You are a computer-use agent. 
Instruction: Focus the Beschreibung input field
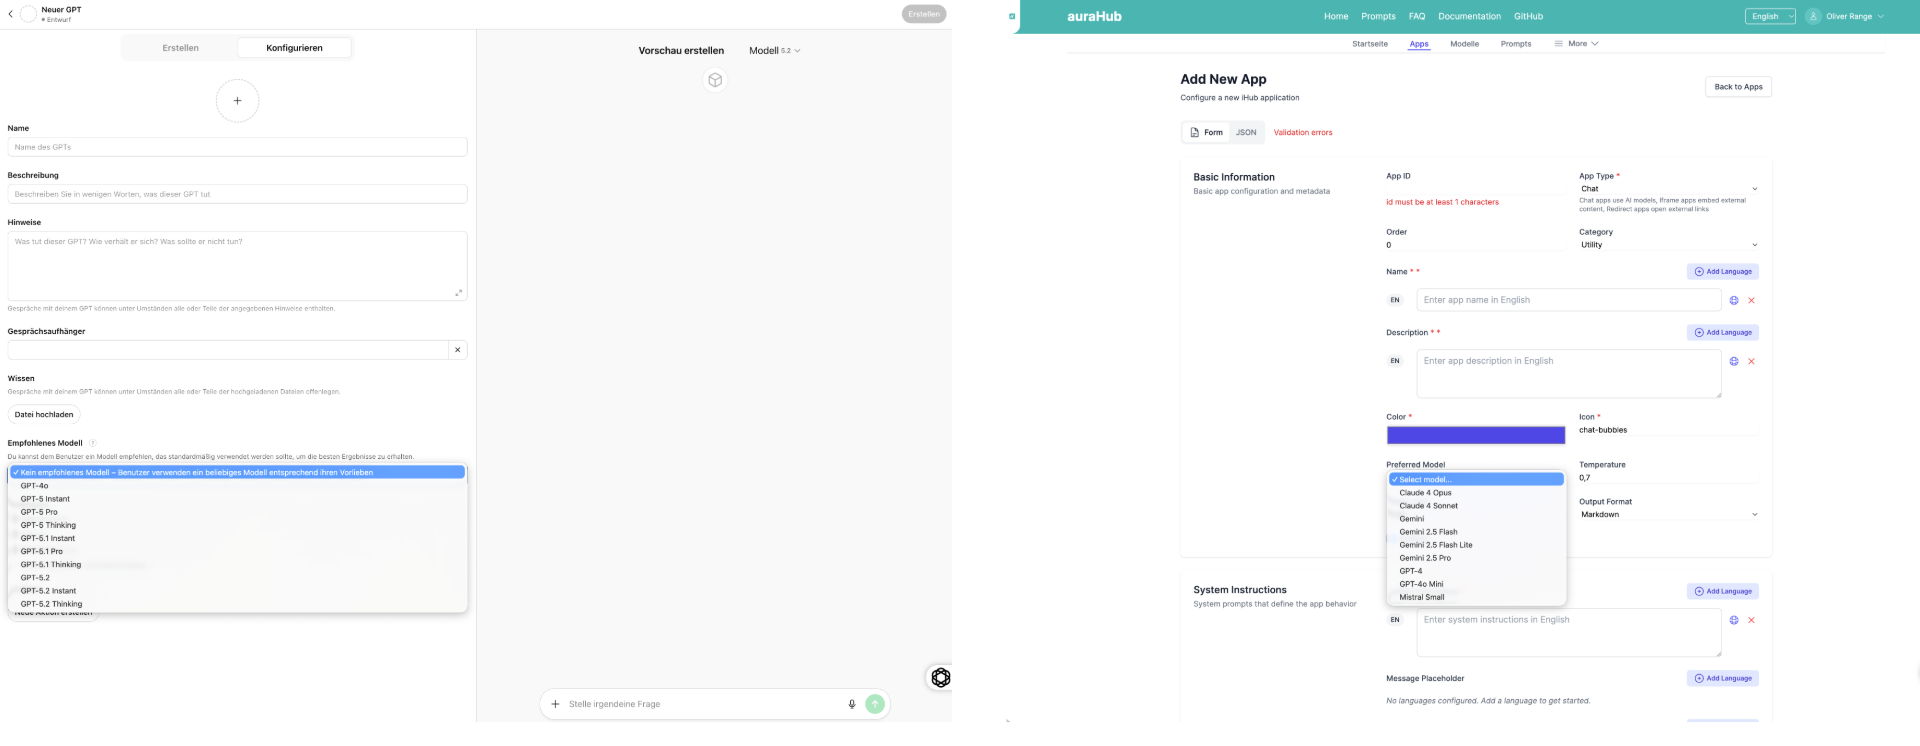[x=237, y=194]
